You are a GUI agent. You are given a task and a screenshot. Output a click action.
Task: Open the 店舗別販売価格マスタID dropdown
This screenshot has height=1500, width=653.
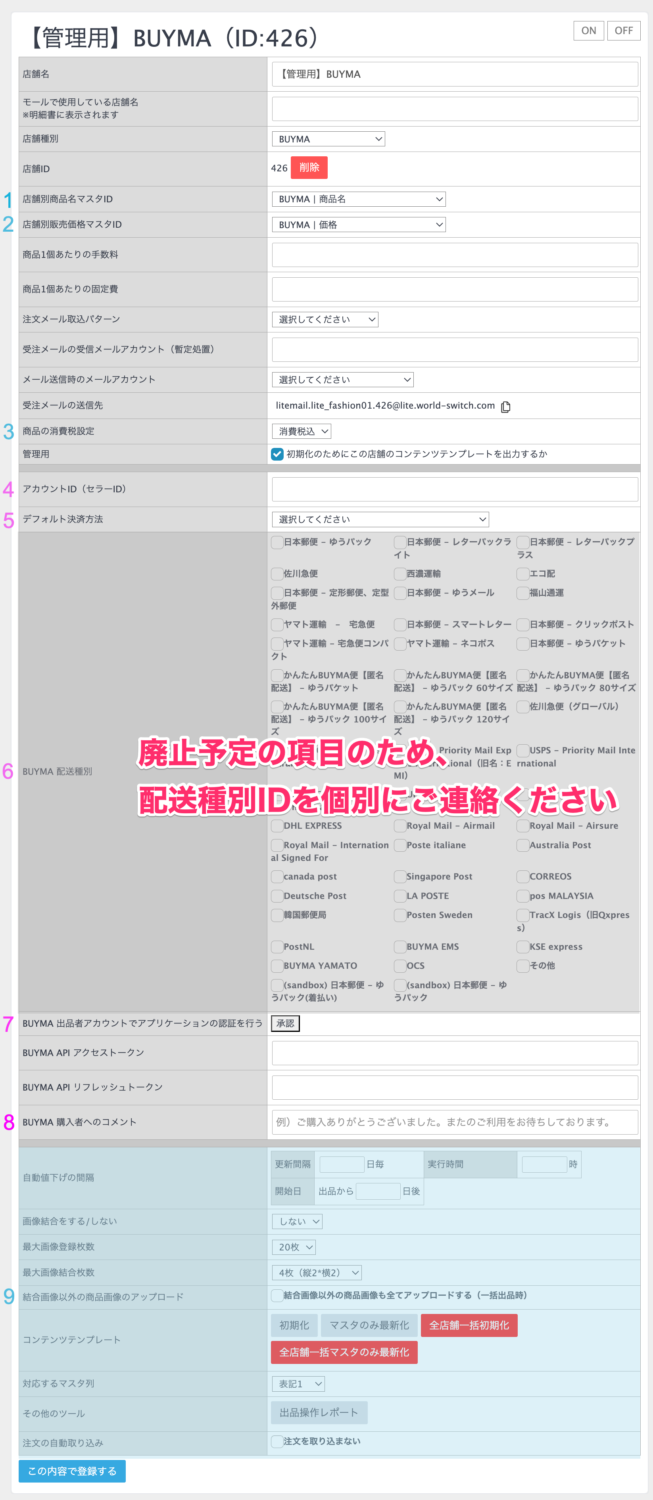pyautogui.click(x=358, y=225)
